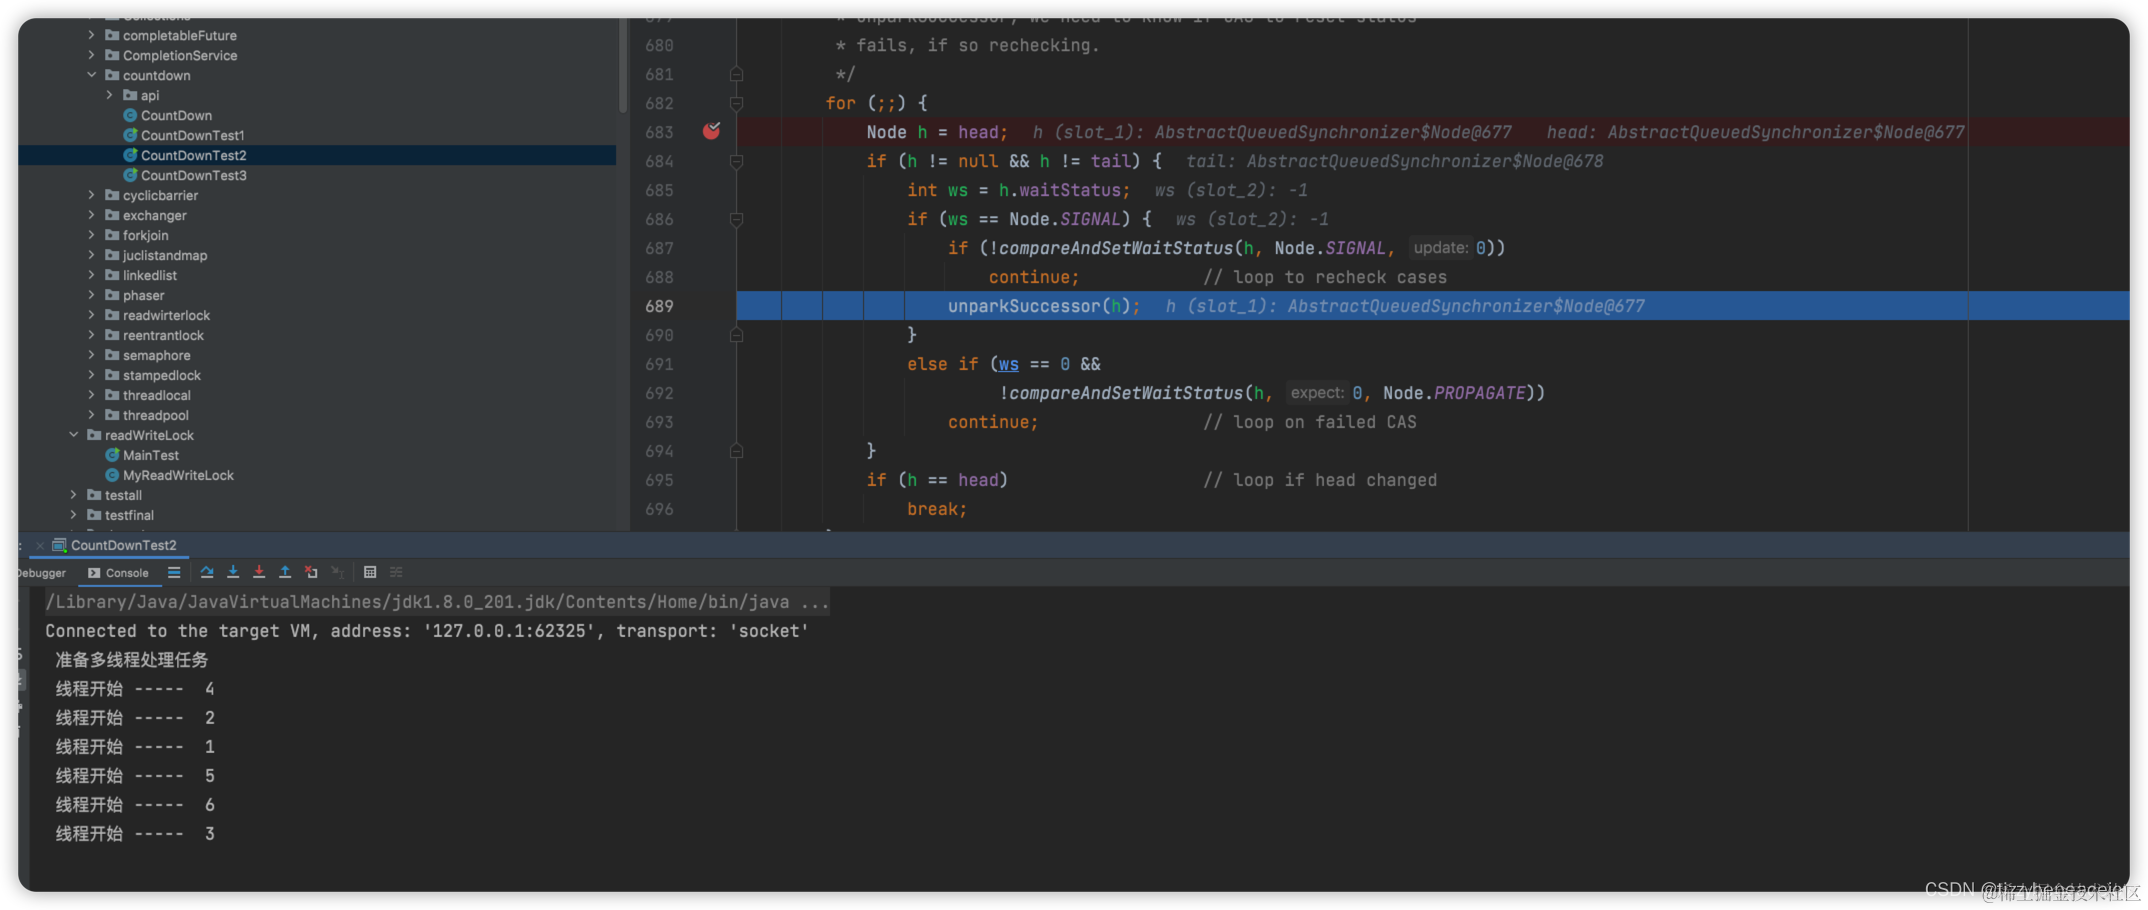Click the Trace Current Stream Chain icon
The width and height of the screenshot is (2148, 910).
click(396, 572)
